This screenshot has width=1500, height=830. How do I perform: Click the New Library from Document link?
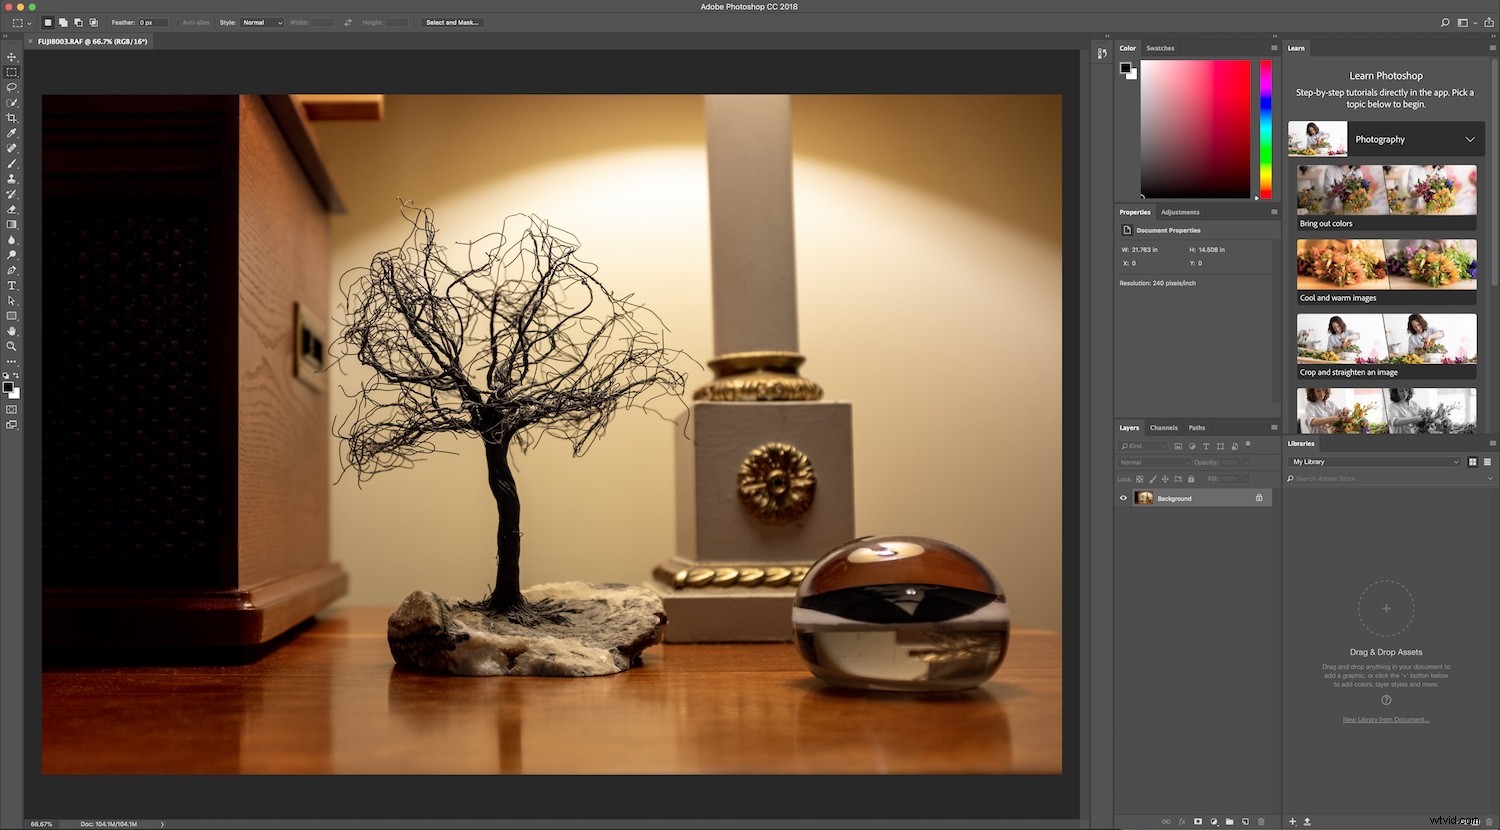1386,719
